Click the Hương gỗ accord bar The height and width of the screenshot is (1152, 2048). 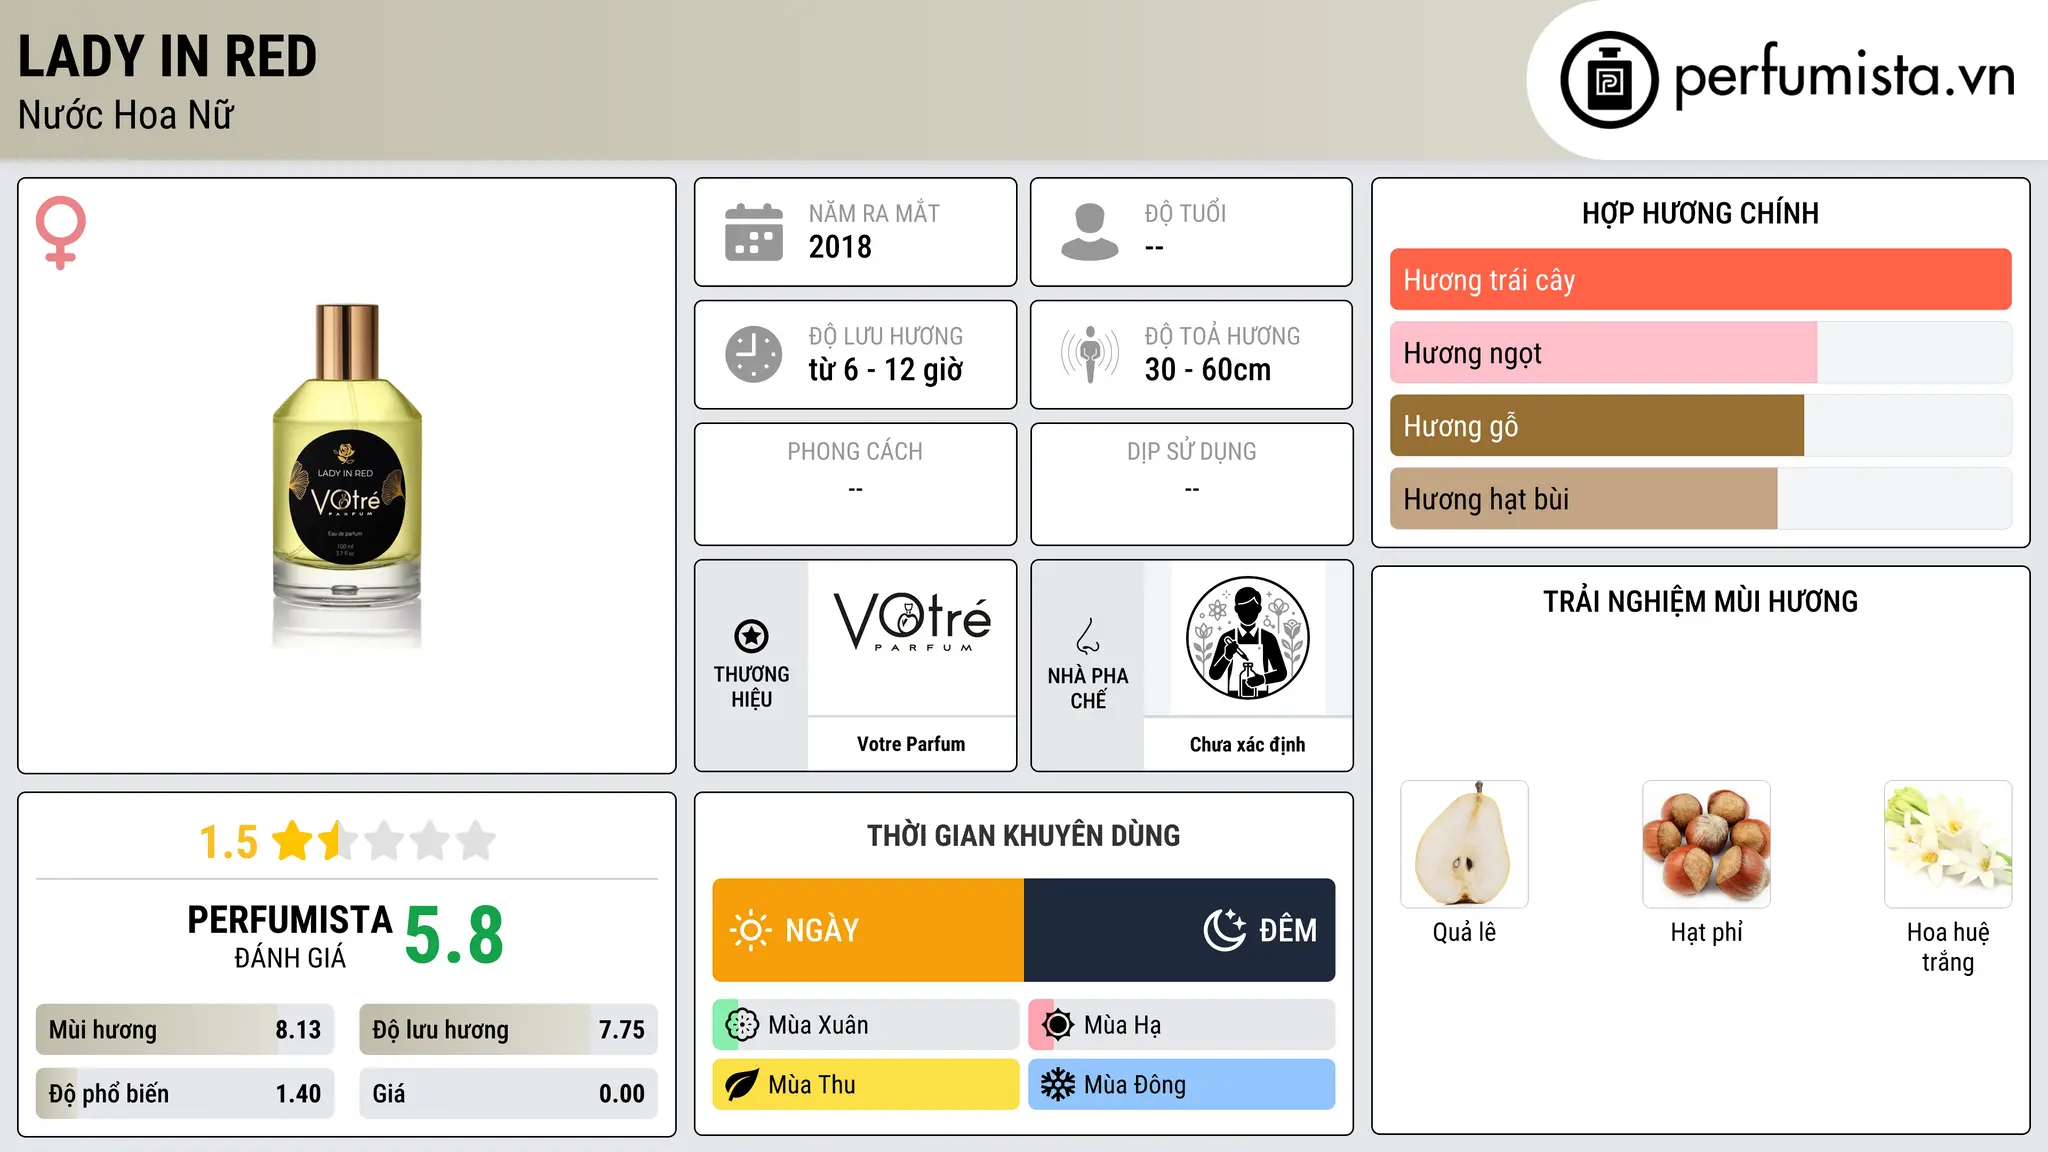1700,426
